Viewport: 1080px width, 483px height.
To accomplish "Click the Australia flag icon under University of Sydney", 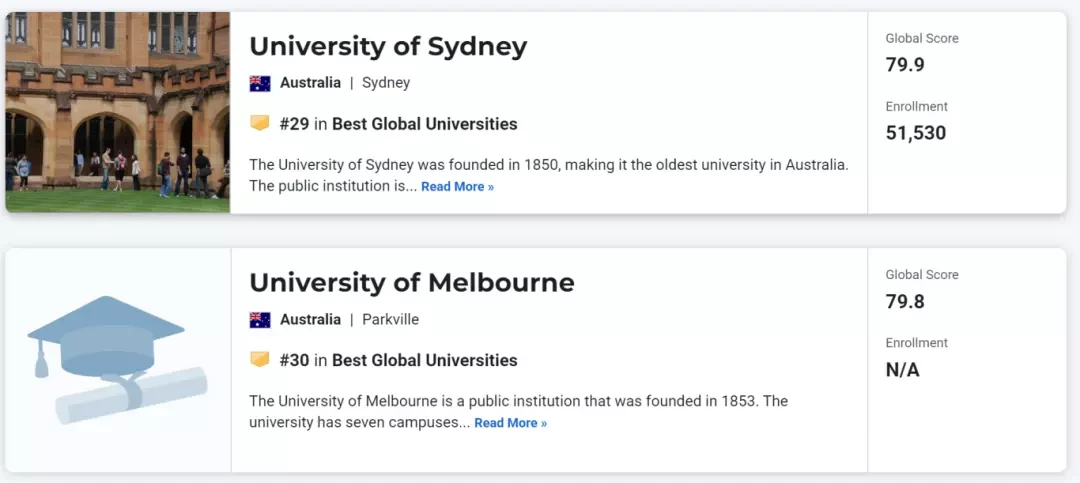I will pos(260,83).
